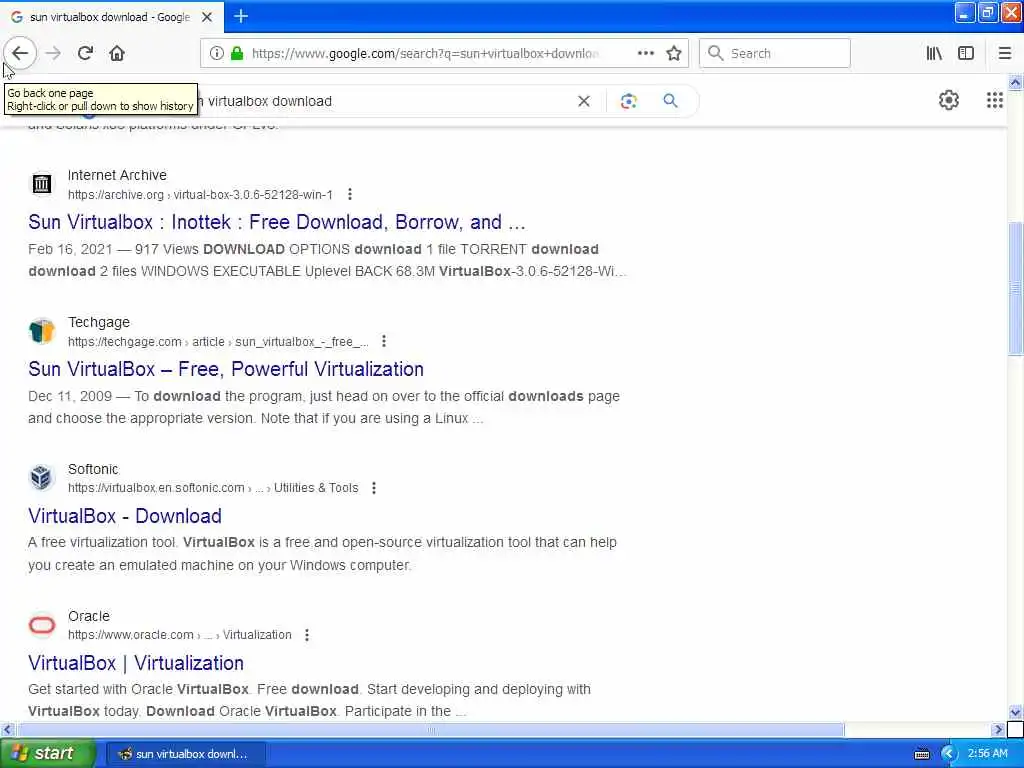1024x768 pixels.
Task: Show site information icon in address bar
Action: click(x=216, y=53)
